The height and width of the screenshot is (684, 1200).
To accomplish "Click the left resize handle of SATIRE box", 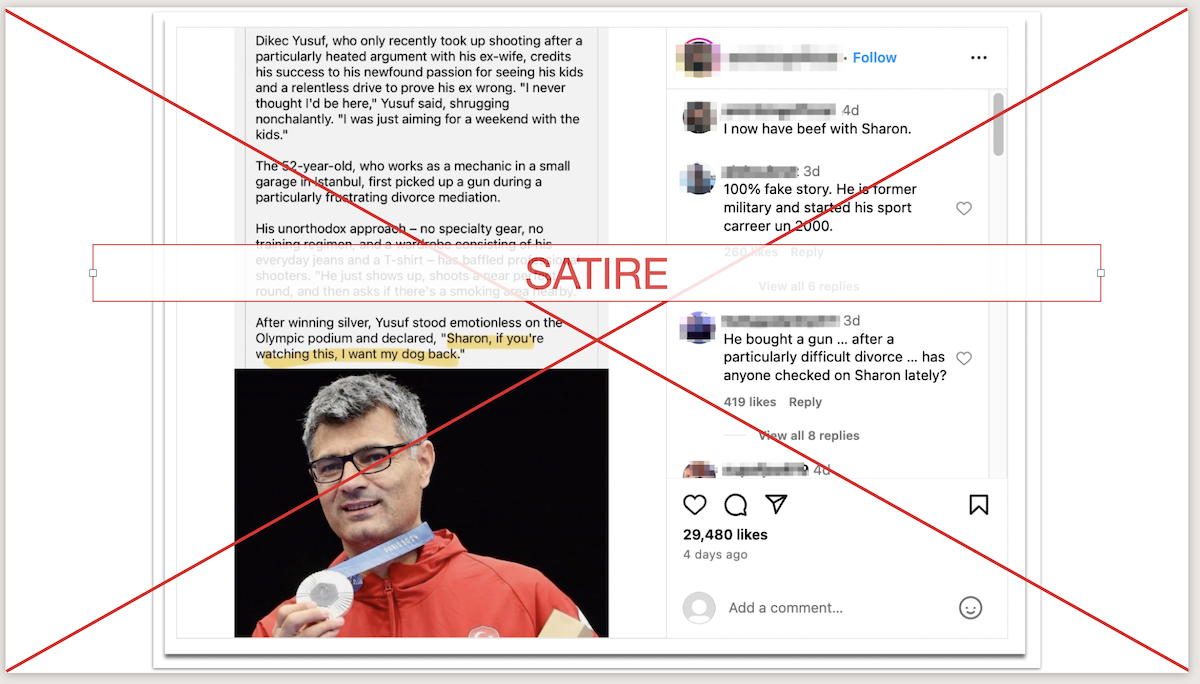I will (93, 273).
